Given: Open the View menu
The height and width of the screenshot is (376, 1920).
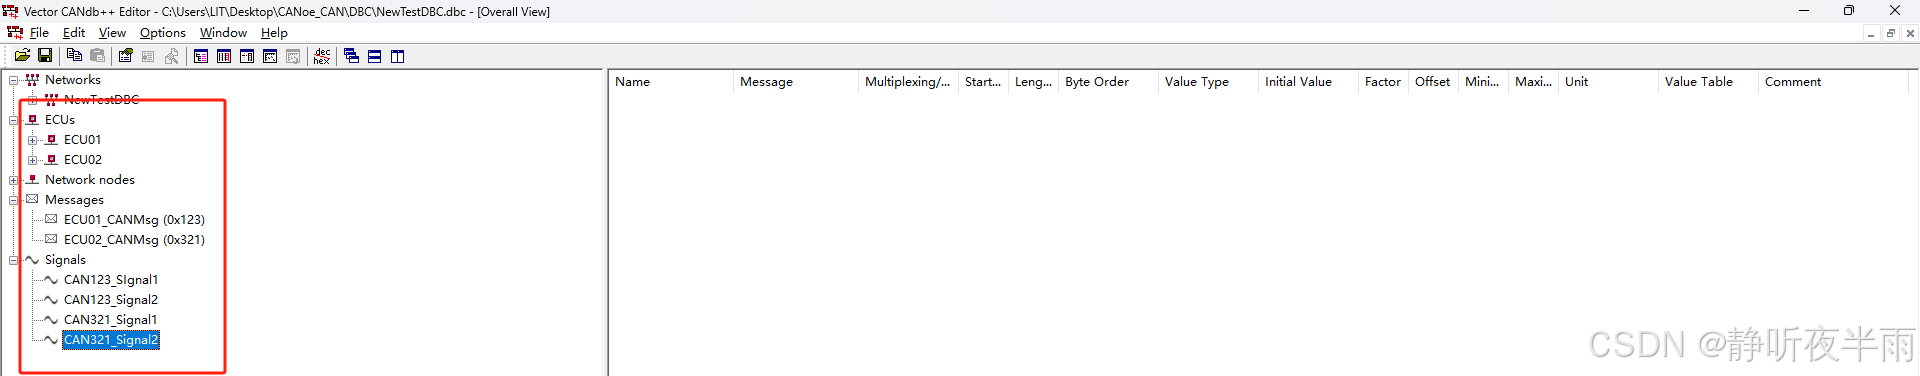Looking at the screenshot, I should pyautogui.click(x=112, y=33).
